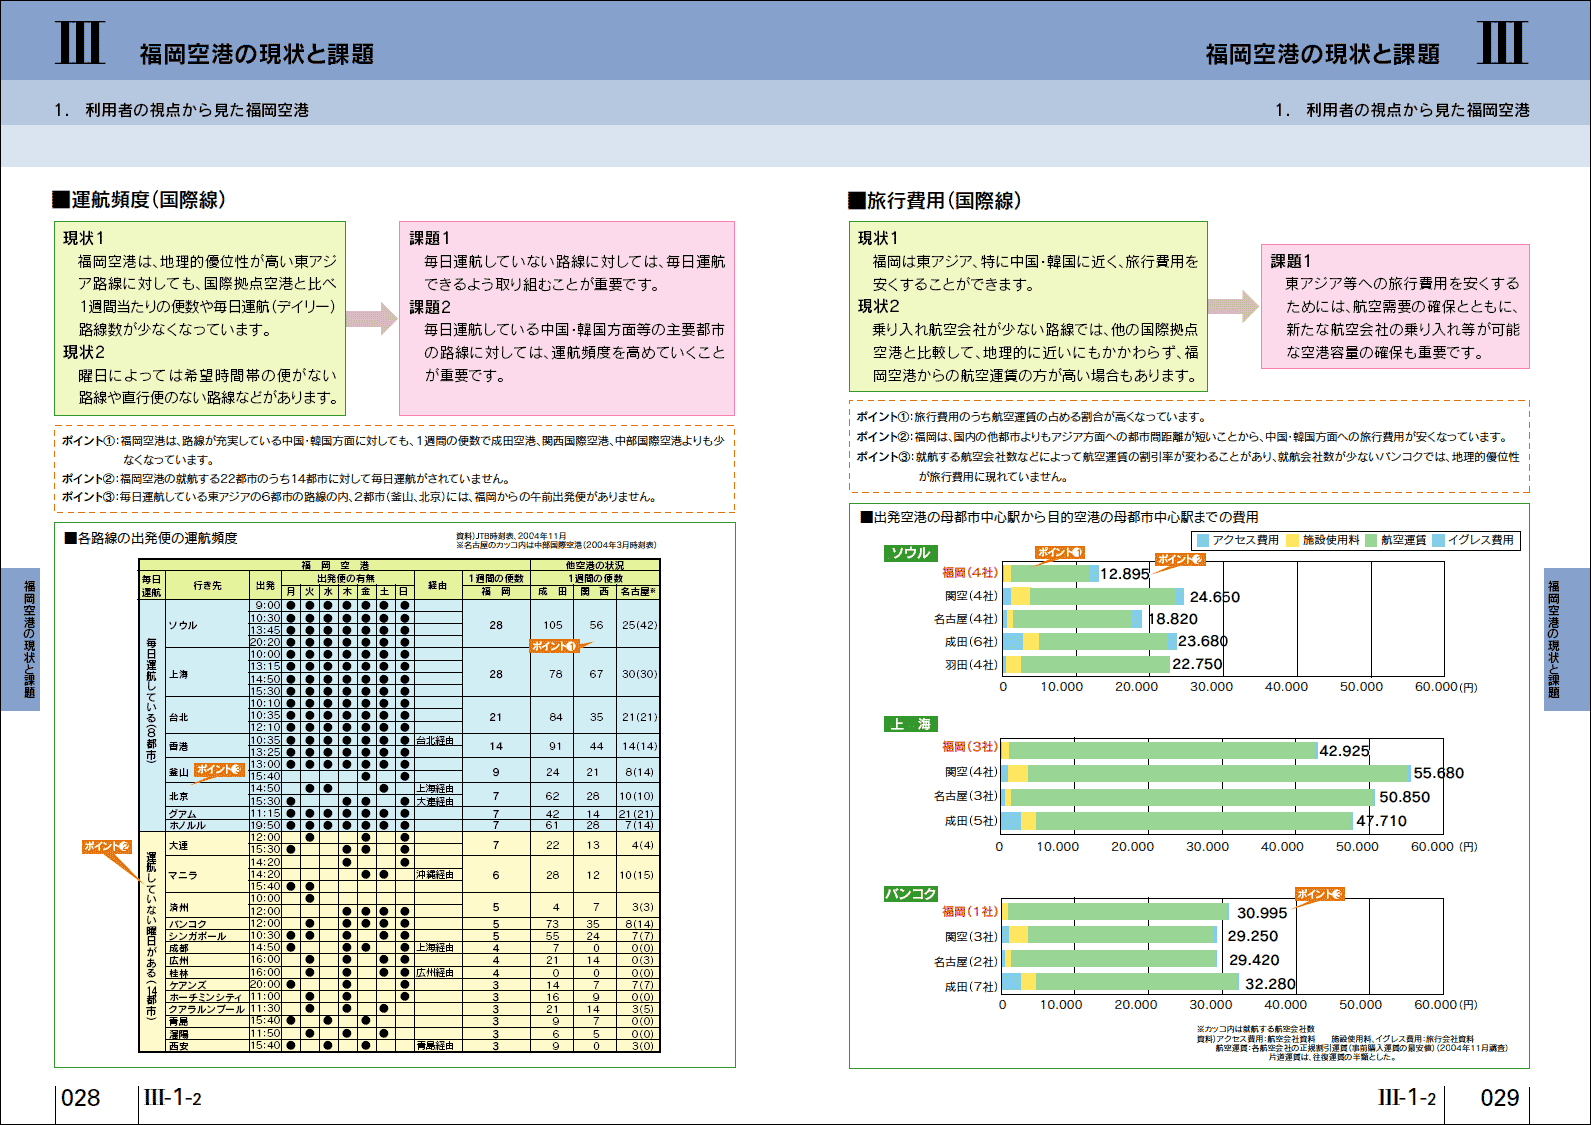Screen dimensions: 1591x1125
Task: Click the 課題1 heading in the travel cost box
Action: pos(1291,261)
